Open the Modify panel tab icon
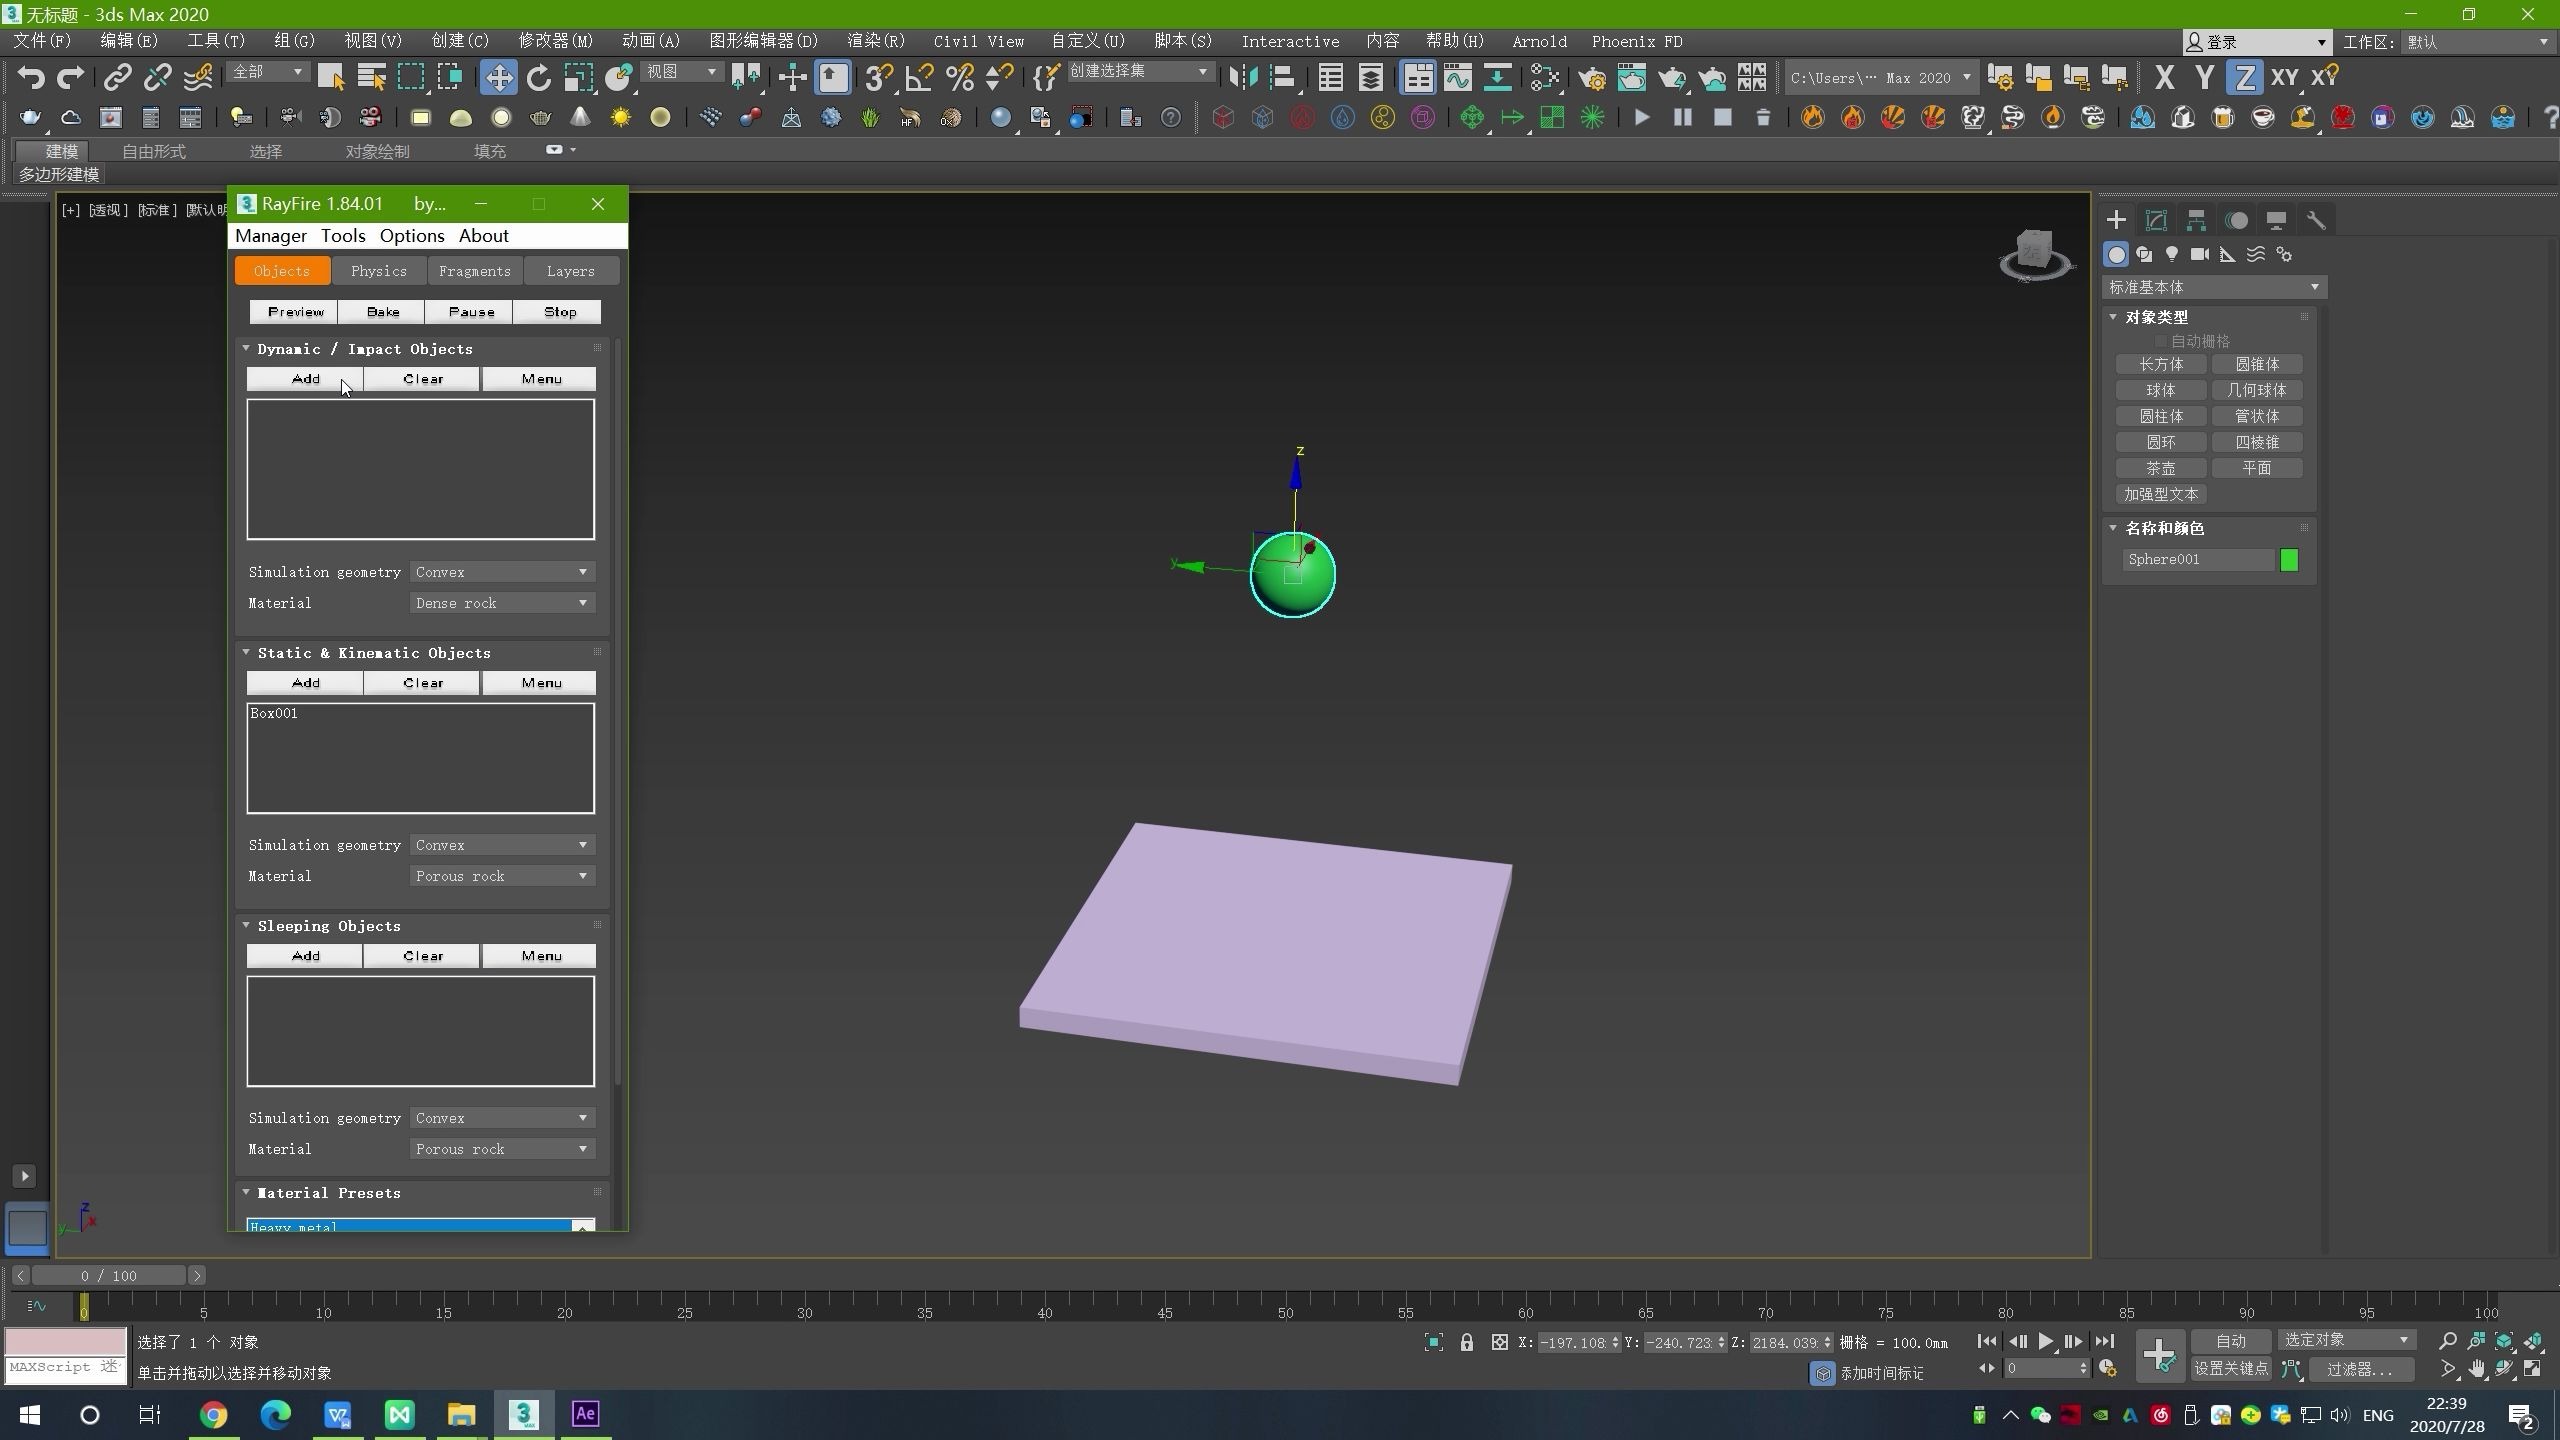Image resolution: width=2560 pixels, height=1440 pixels. click(2156, 220)
